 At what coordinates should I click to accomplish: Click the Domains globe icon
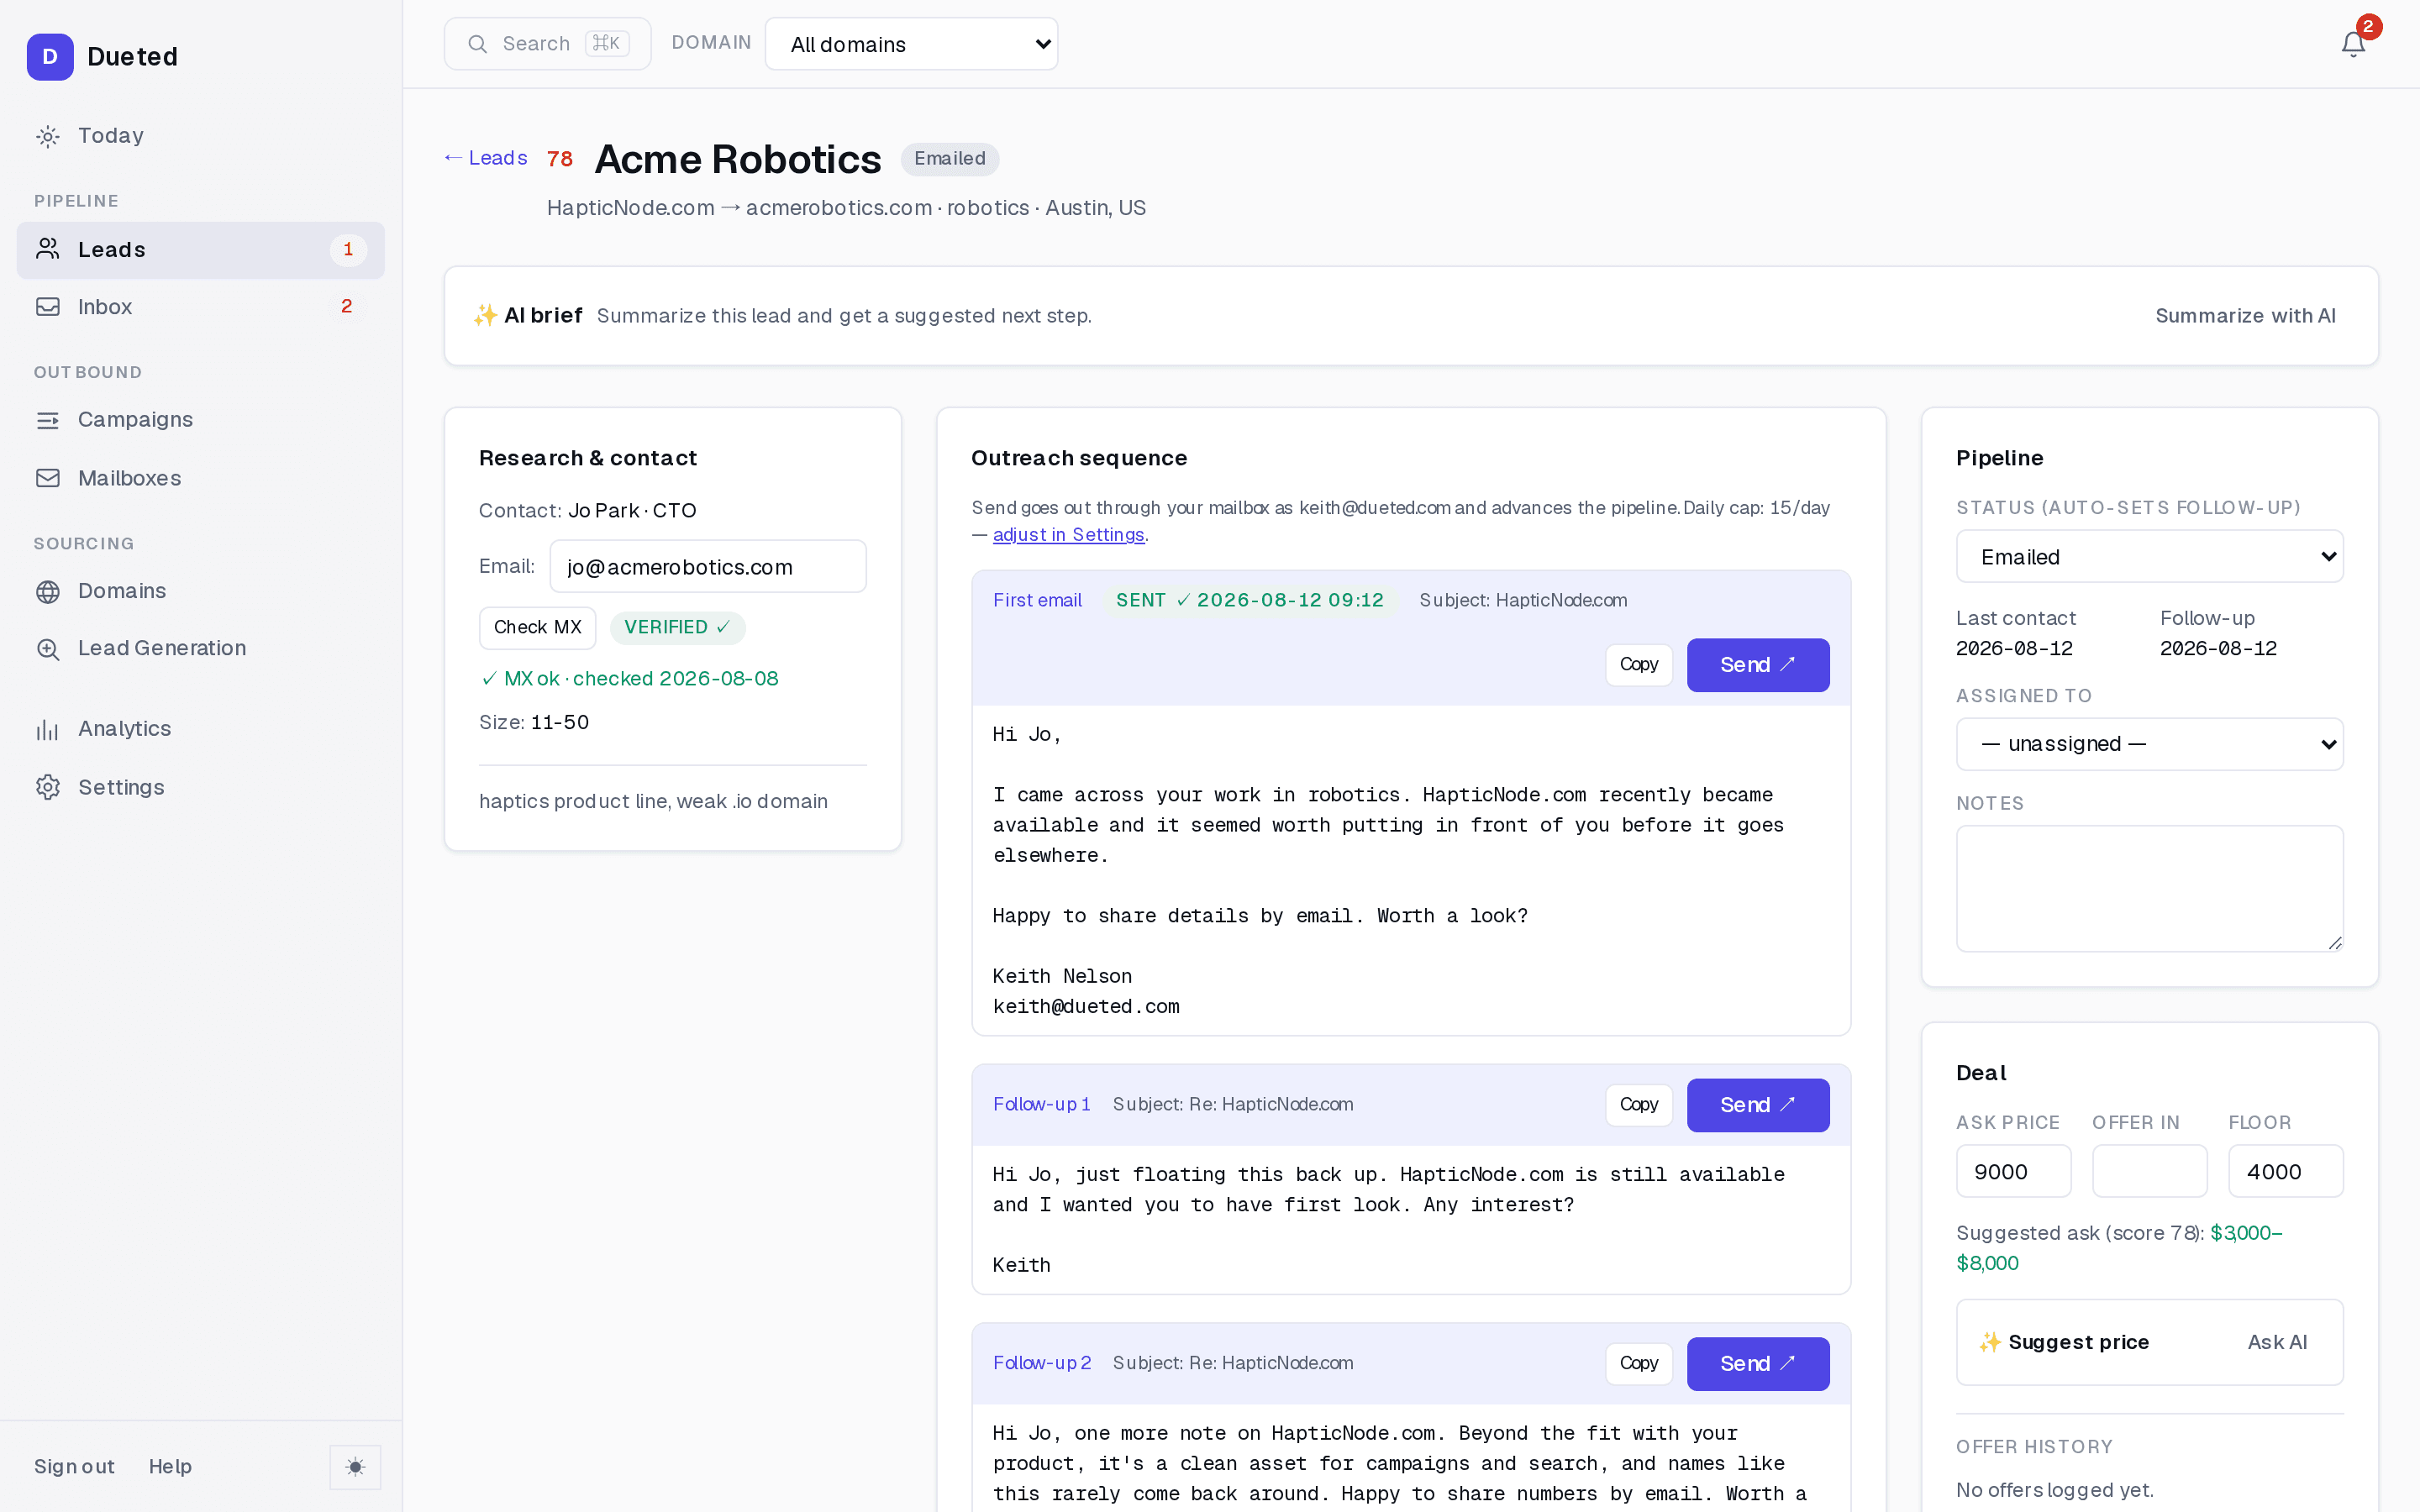pyautogui.click(x=48, y=591)
